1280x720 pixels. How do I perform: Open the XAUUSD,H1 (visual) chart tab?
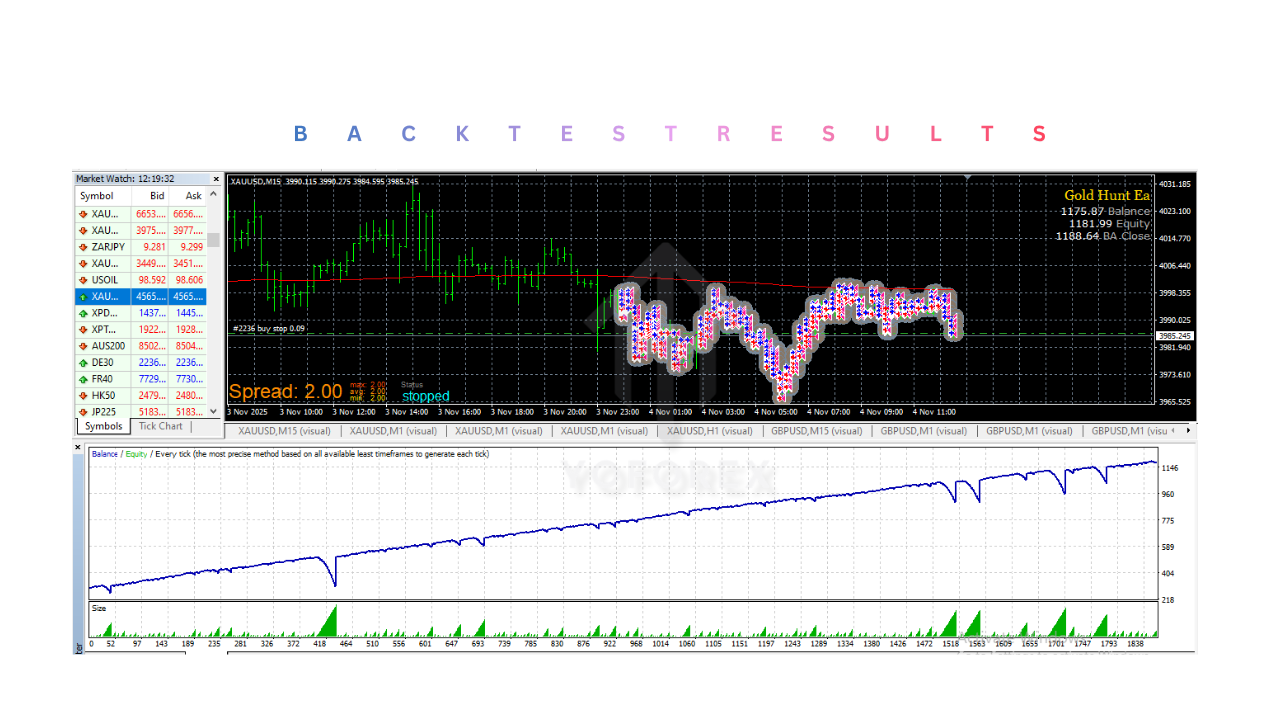[x=709, y=430]
